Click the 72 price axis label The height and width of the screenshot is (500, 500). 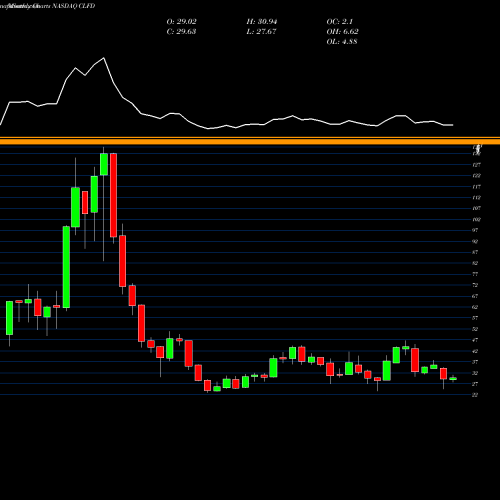coord(475,285)
